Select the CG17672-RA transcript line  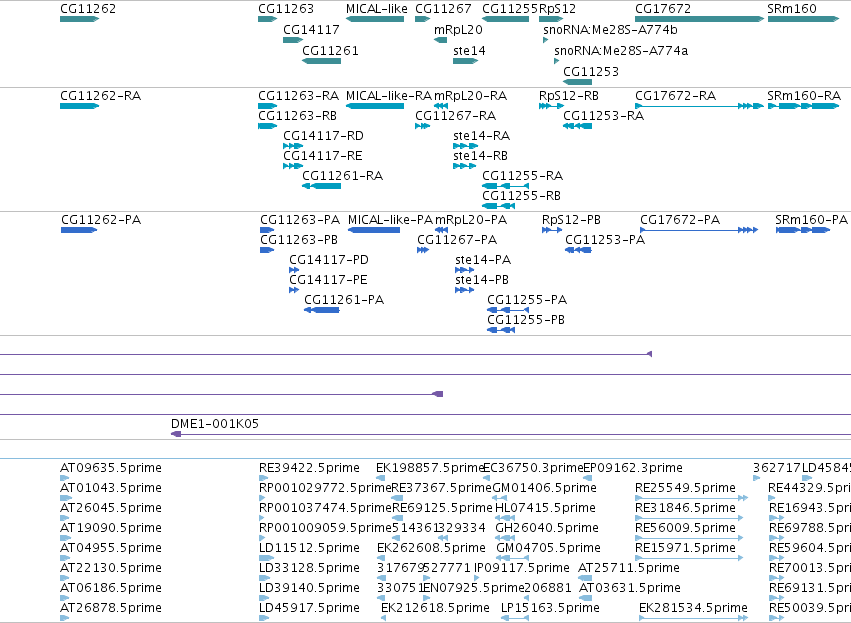pos(700,106)
